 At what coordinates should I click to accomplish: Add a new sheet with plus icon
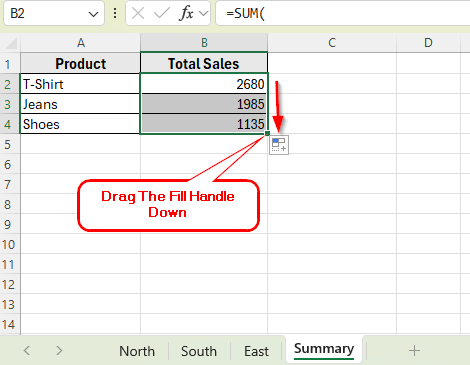coord(414,351)
